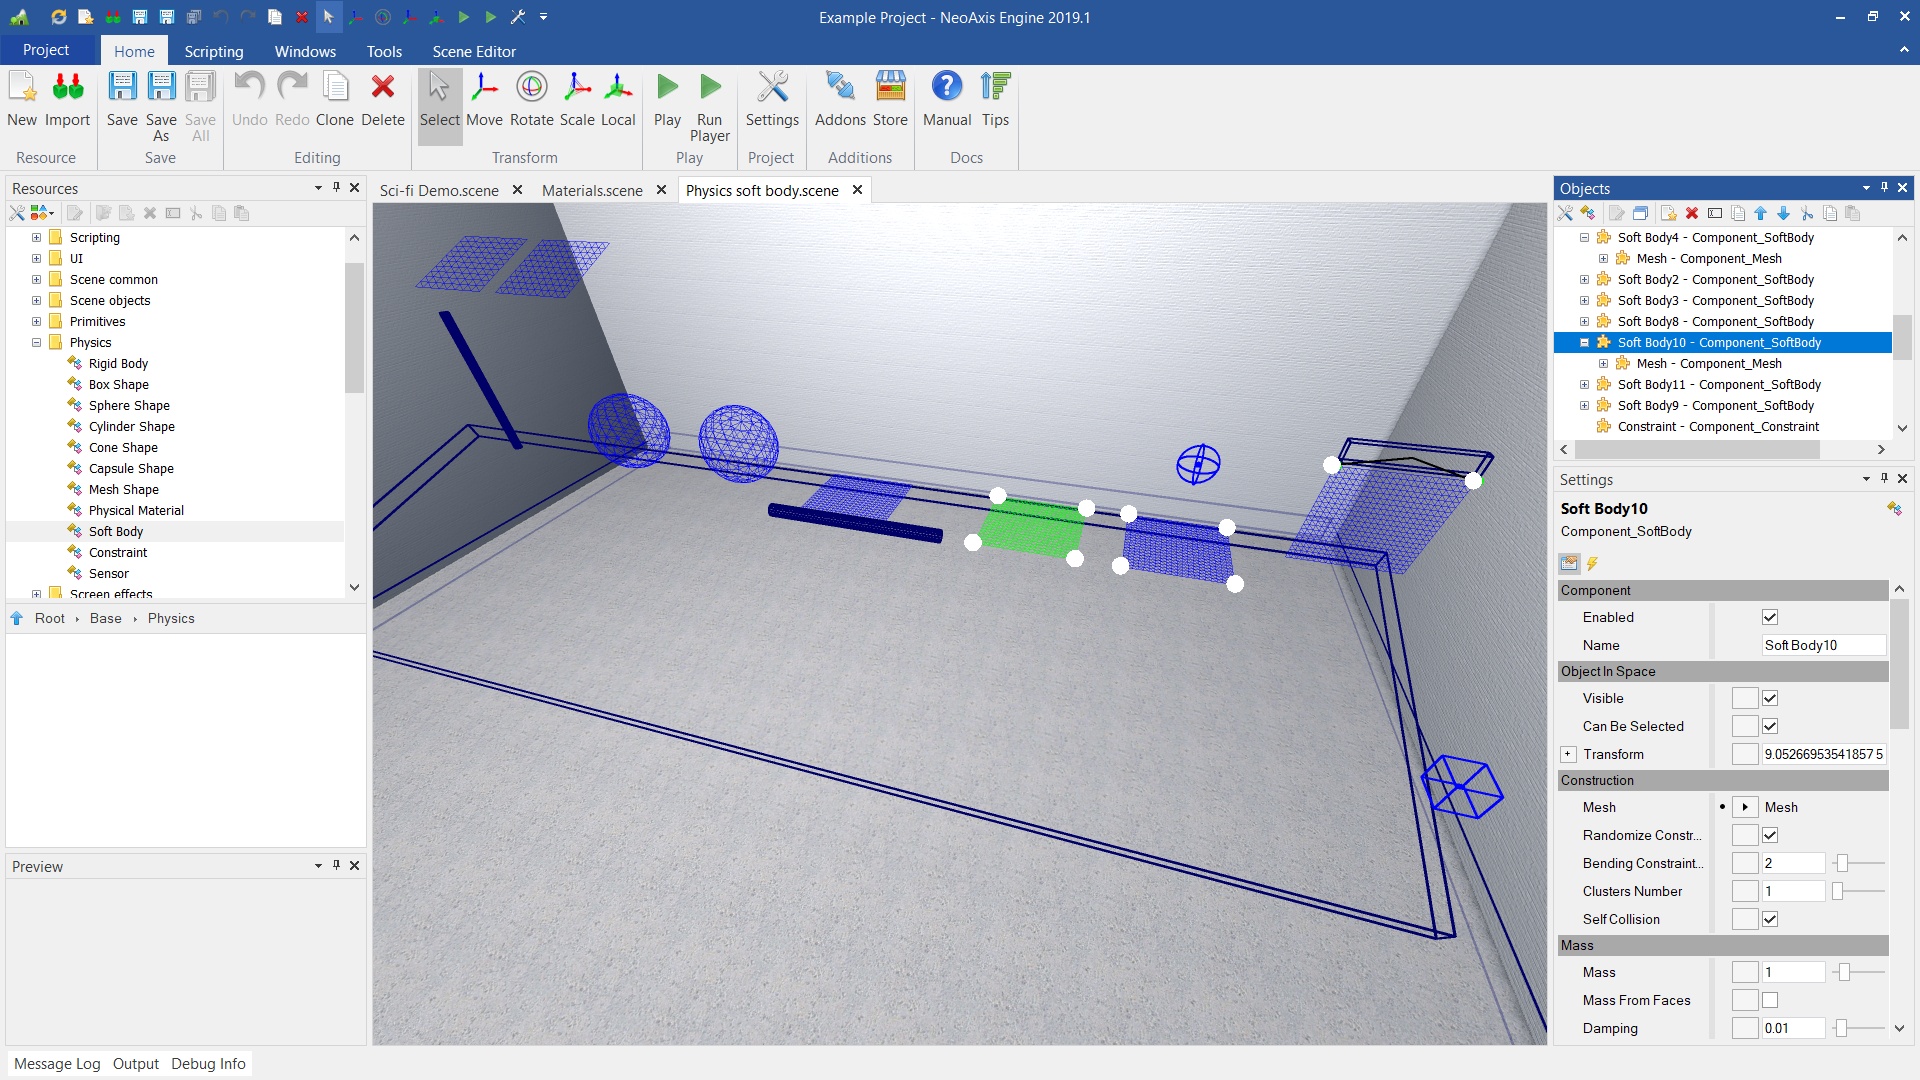1920x1080 pixels.
Task: Click the Scale transform tool
Action: pyautogui.click(x=577, y=99)
